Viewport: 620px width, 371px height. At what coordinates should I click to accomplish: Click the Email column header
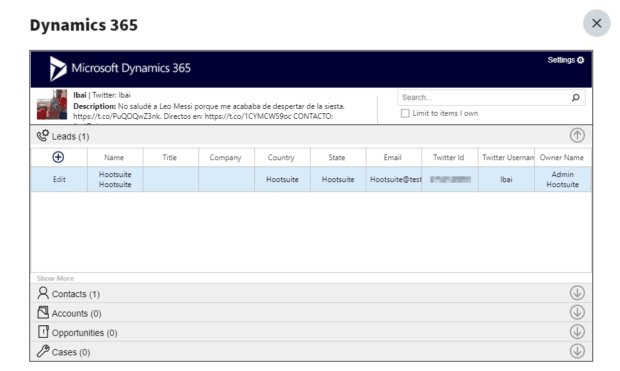[393, 157]
